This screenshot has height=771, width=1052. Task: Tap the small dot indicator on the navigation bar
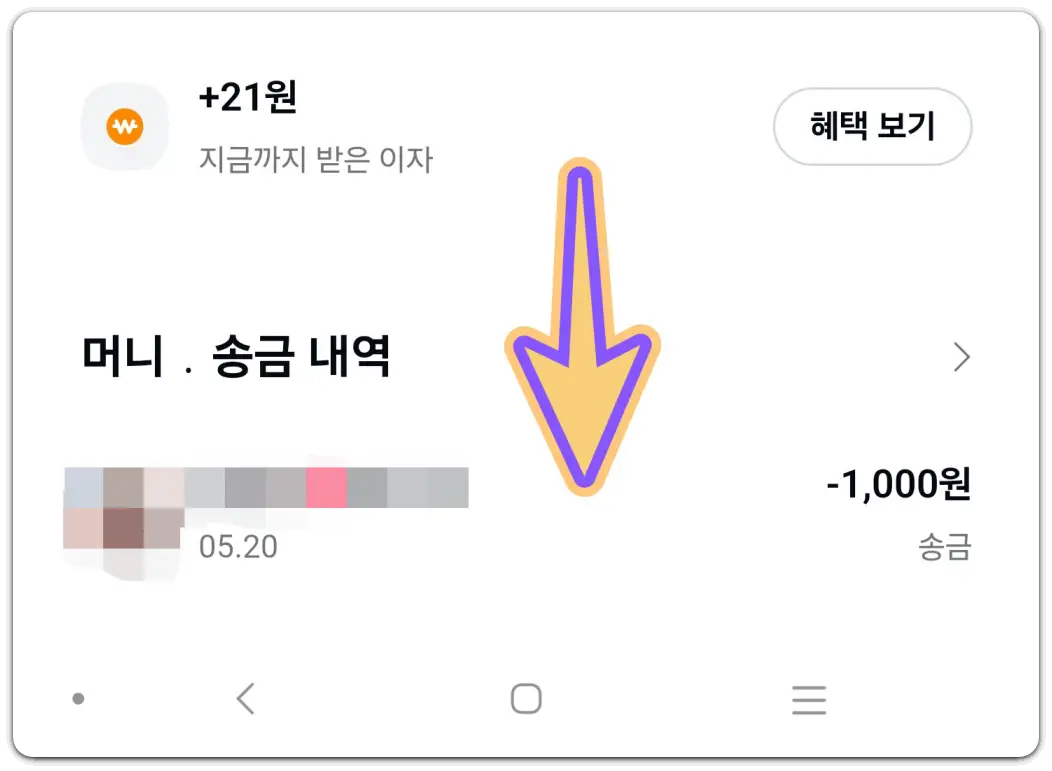click(x=79, y=699)
